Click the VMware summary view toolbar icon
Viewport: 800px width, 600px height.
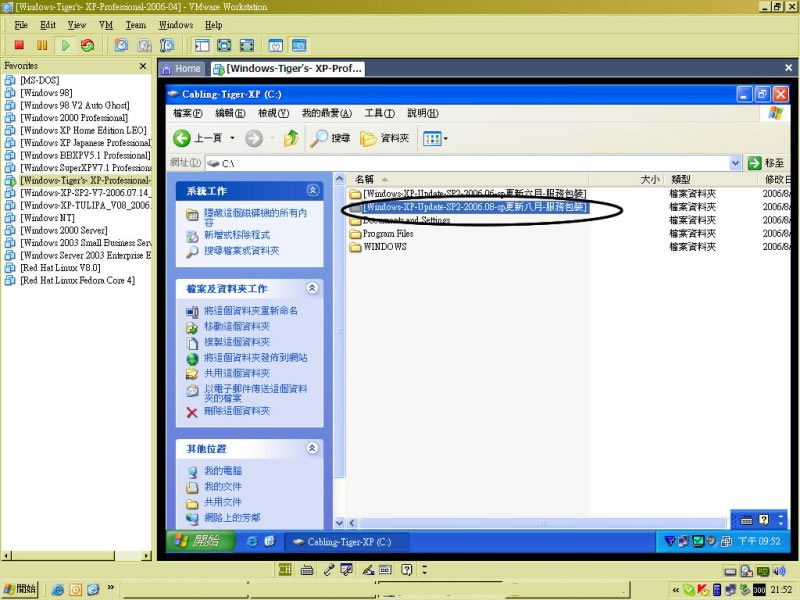pyautogui.click(x=276, y=45)
